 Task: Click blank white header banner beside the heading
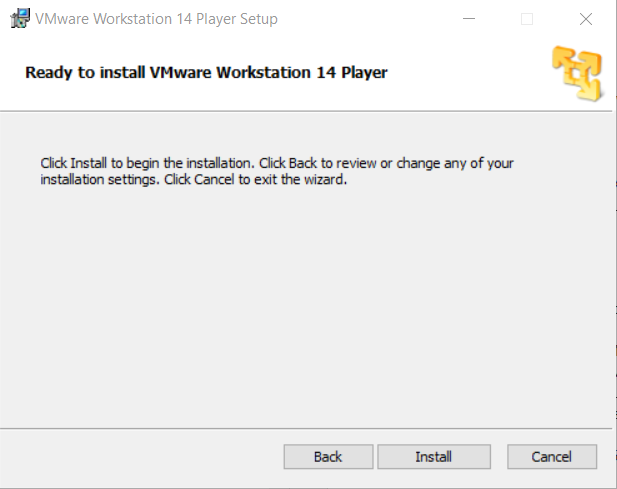click(468, 73)
